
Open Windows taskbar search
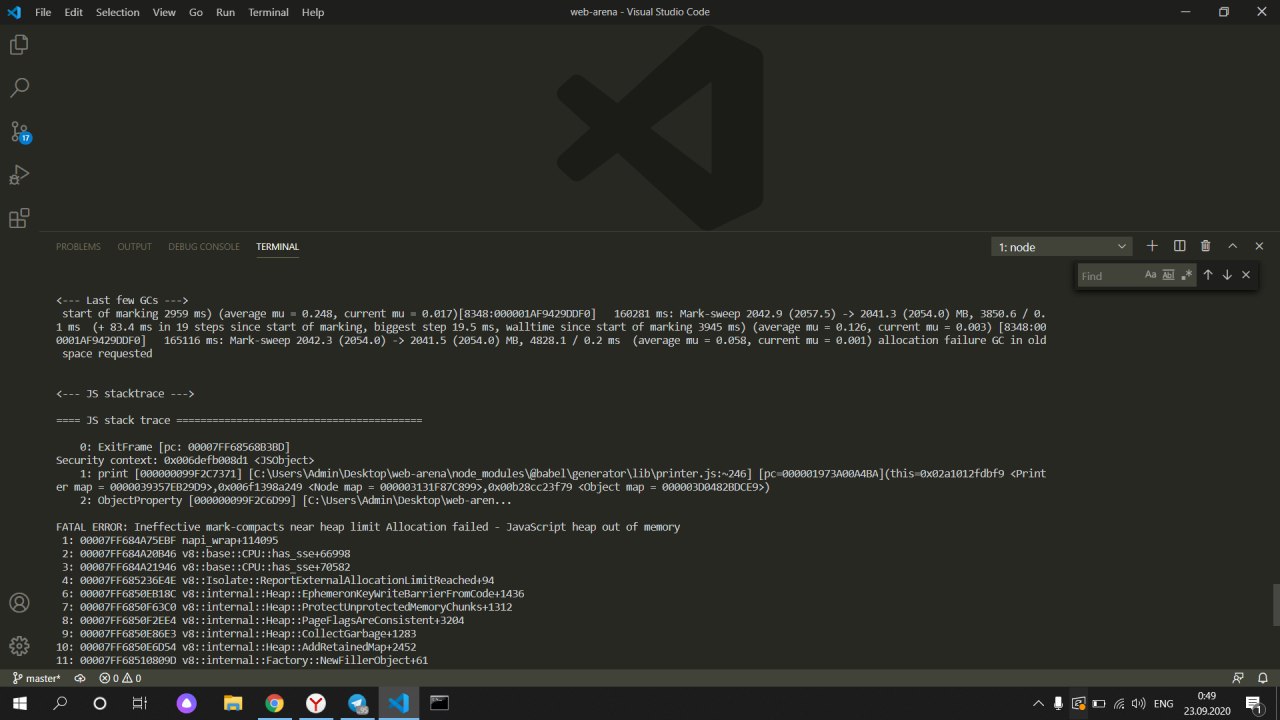[59, 703]
